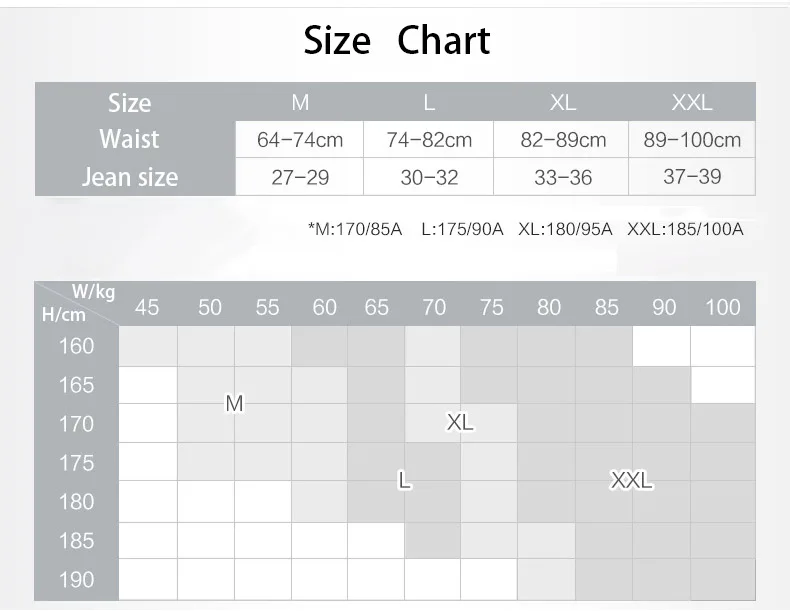Click the 64-74cm waist cell

click(x=300, y=140)
